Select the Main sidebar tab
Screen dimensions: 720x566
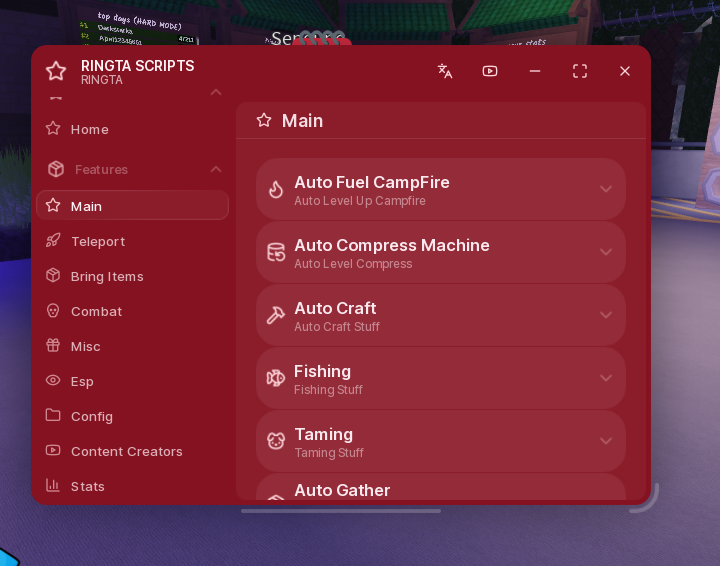tap(132, 205)
